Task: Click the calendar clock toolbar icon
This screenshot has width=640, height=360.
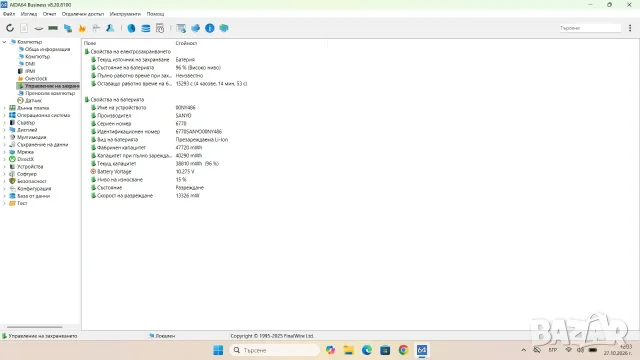Action: [160, 28]
